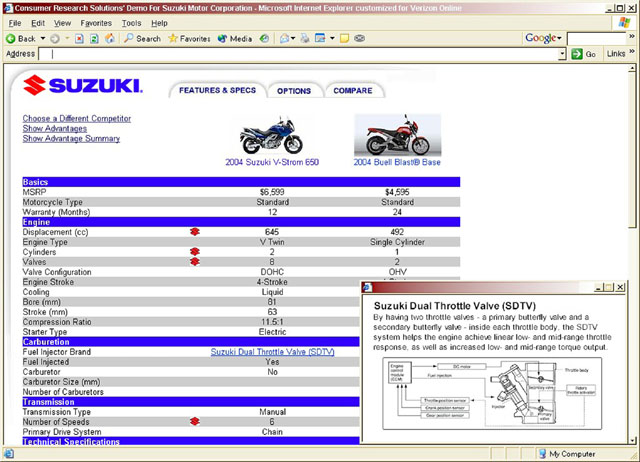Expand the Google toolbar overflow chevron
This screenshot has height=462, width=640.
[x=632, y=36]
